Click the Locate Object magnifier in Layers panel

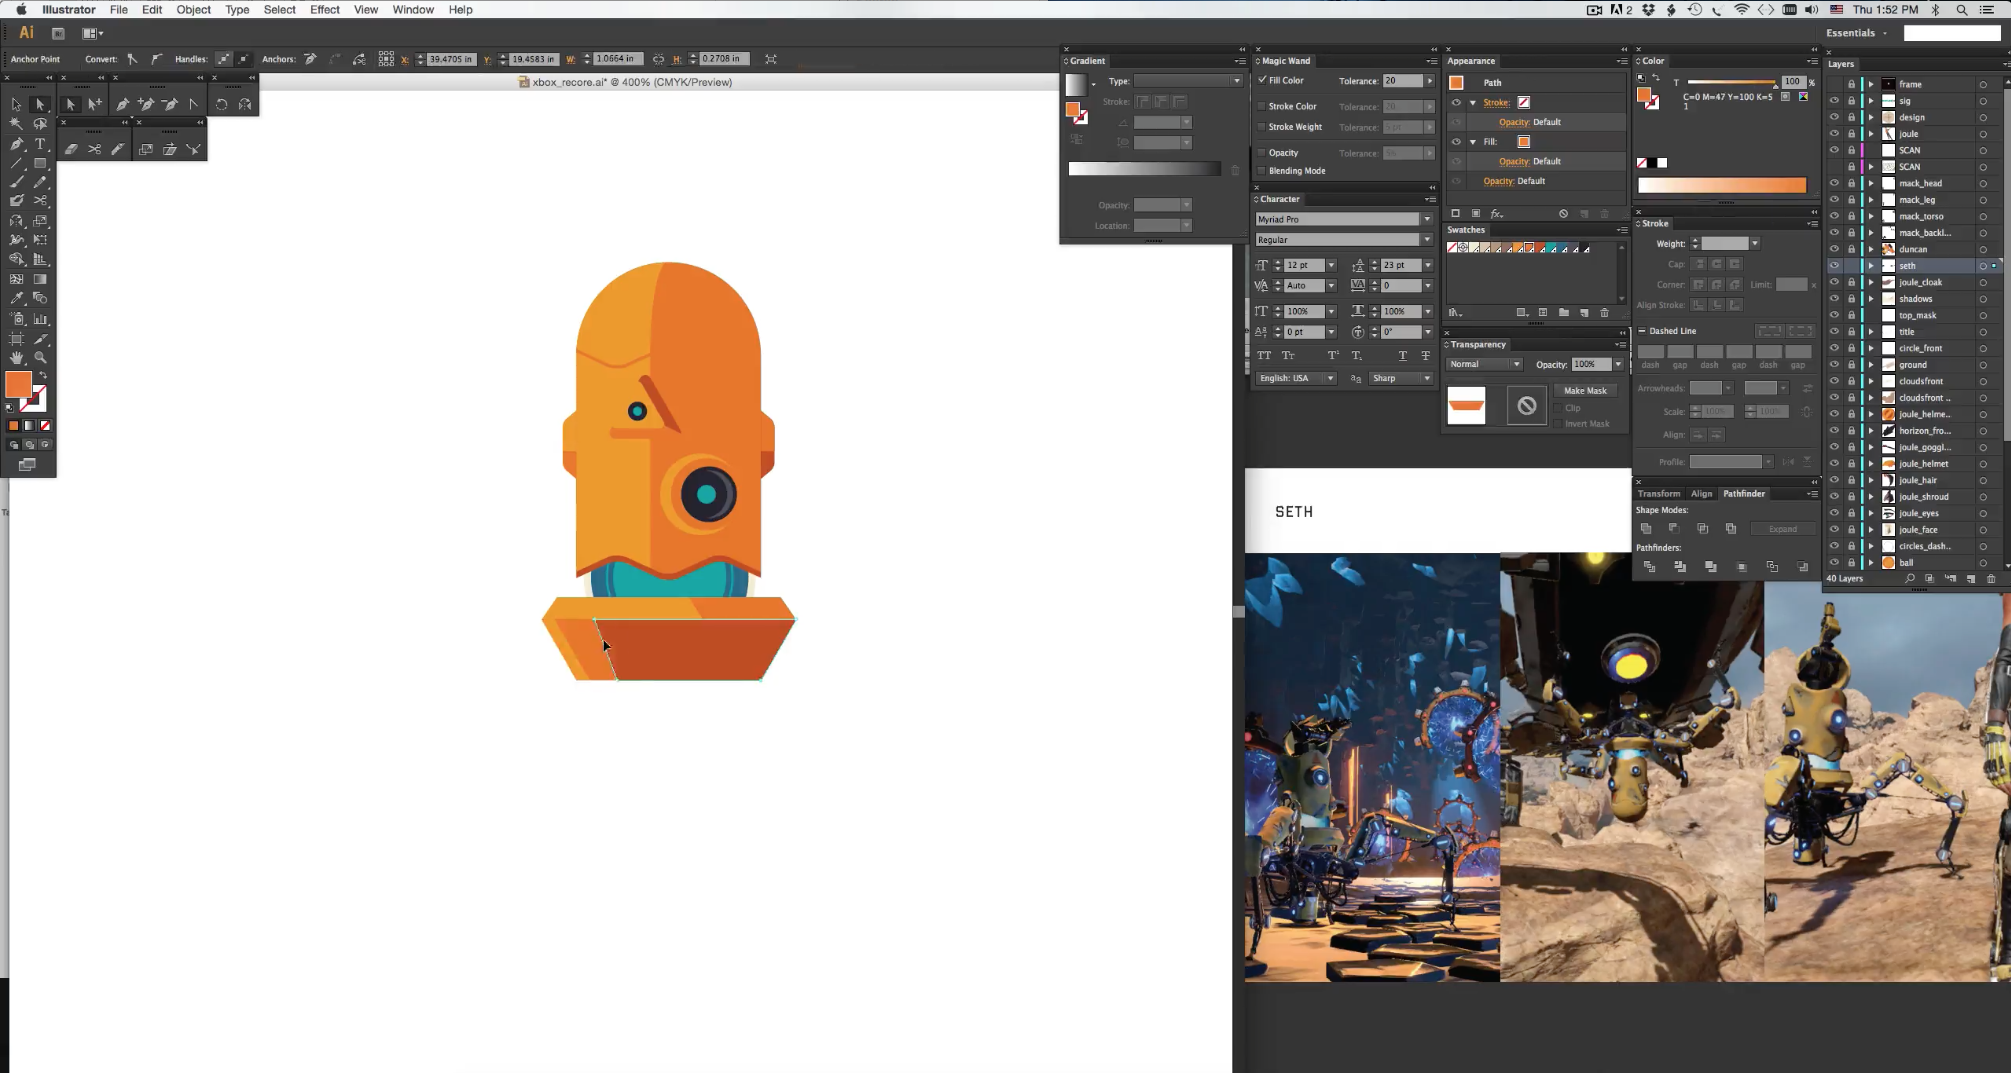[1910, 578]
